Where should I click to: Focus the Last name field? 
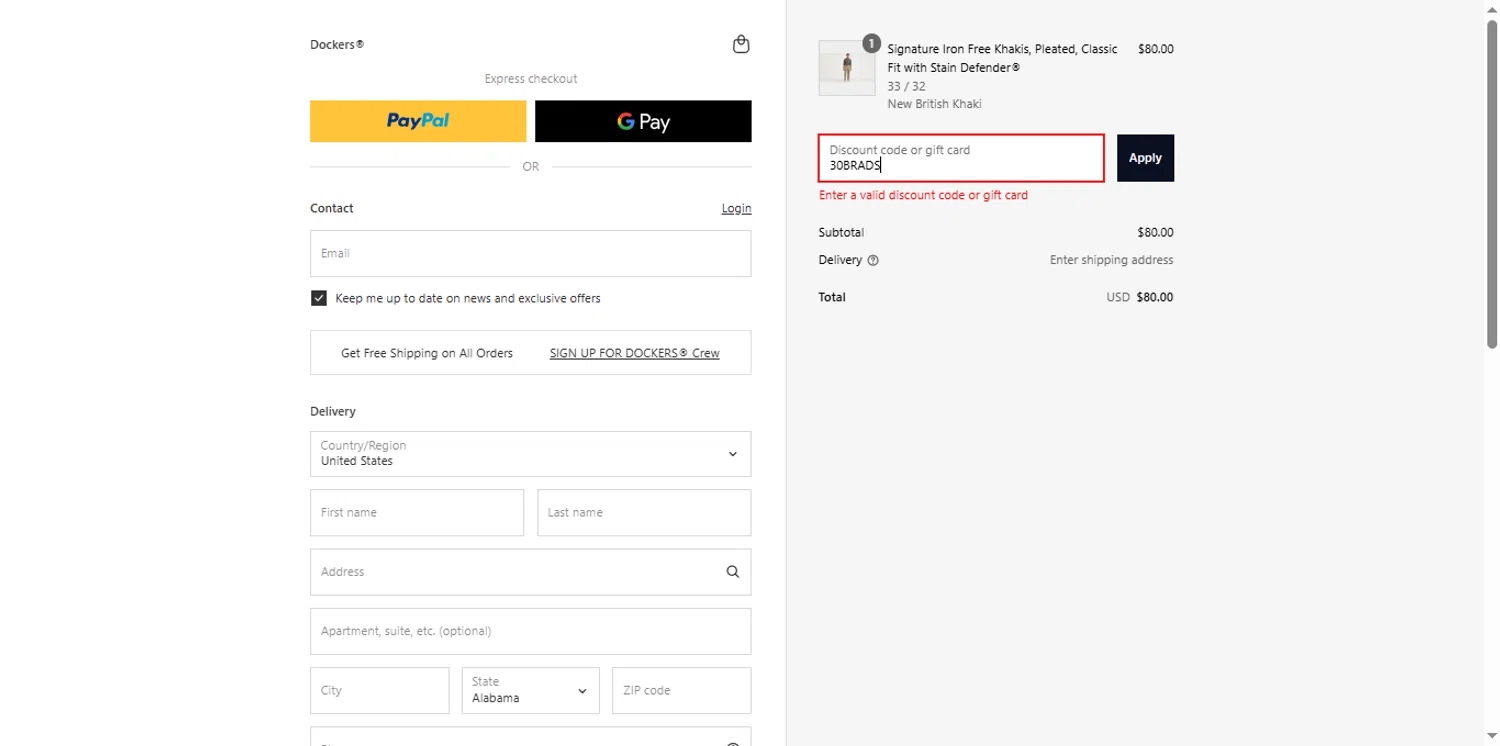[644, 512]
